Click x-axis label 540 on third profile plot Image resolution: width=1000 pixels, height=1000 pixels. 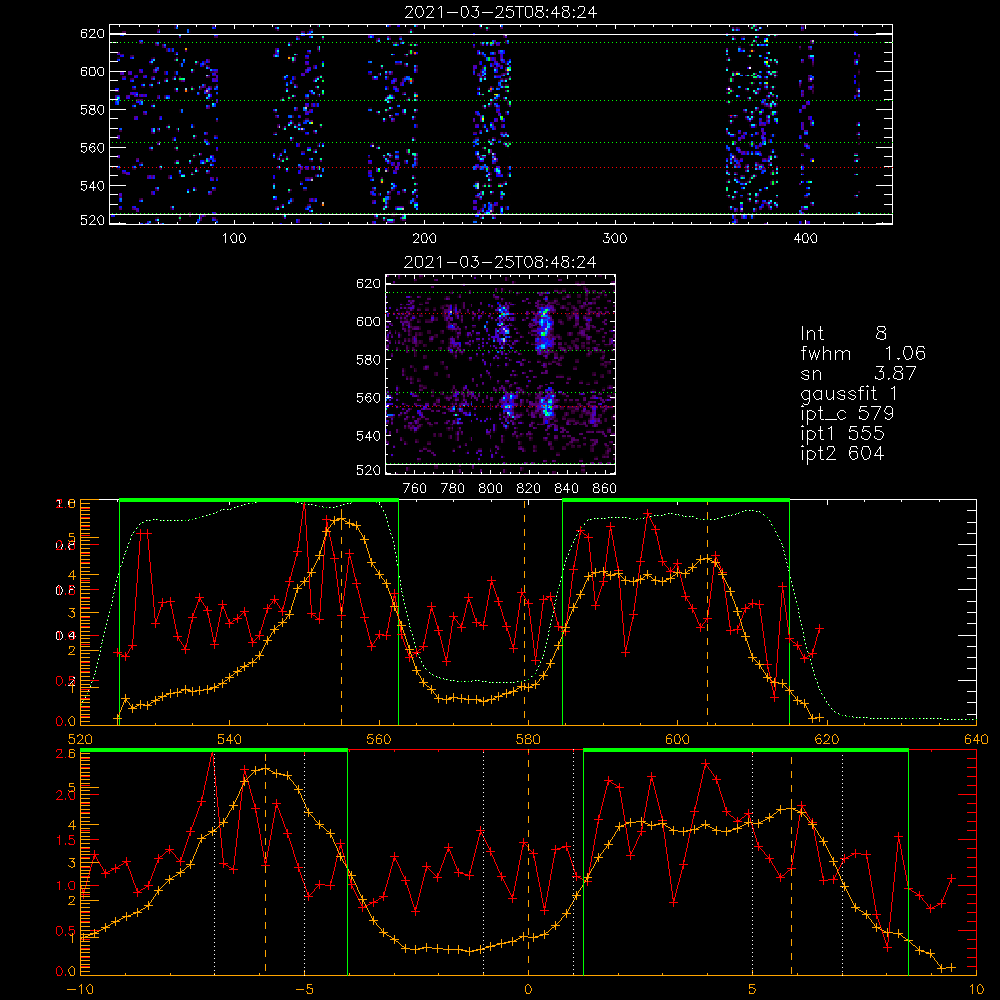[230, 739]
